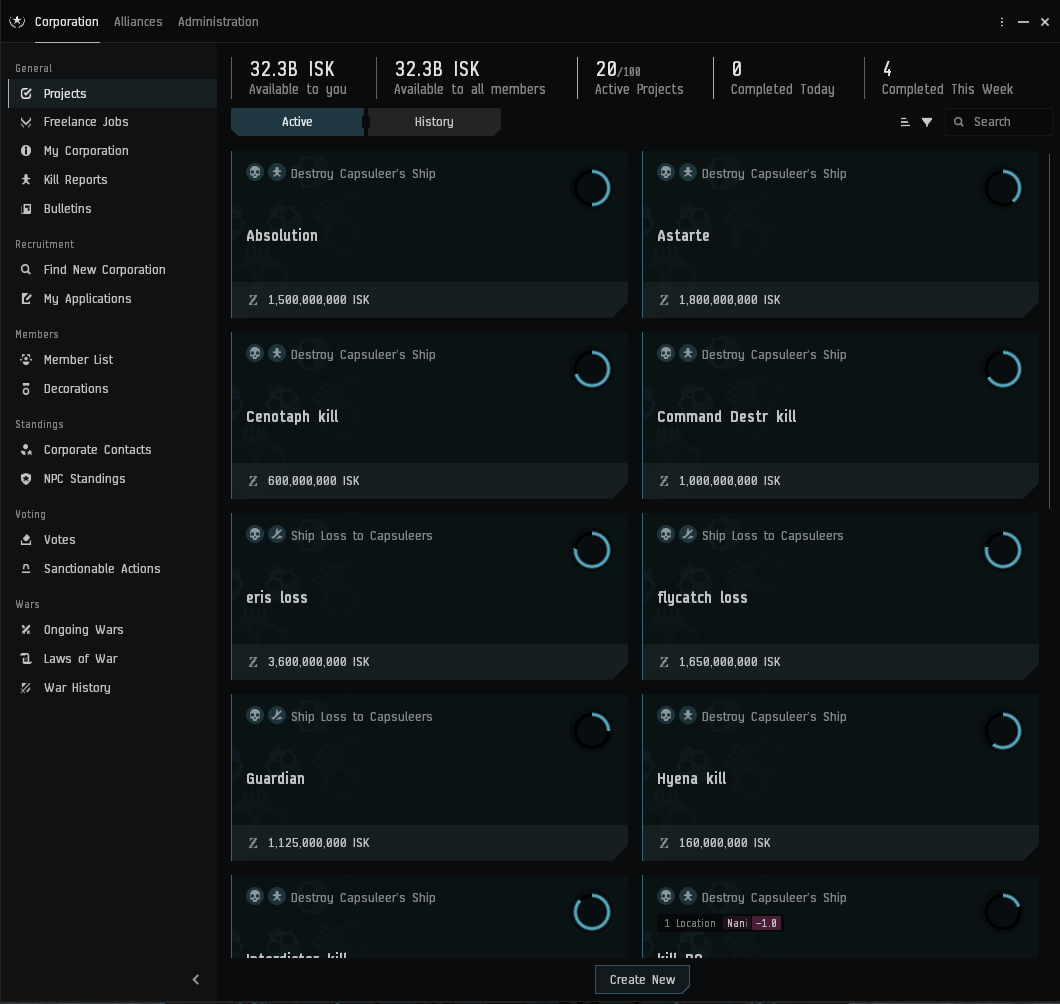Click the Completed Today counter
The image size is (1060, 1004).
[782, 78]
